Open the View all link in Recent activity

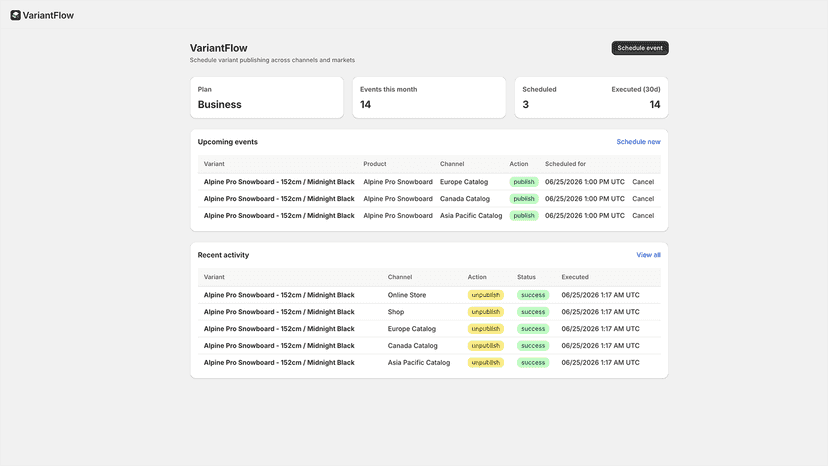pos(648,255)
